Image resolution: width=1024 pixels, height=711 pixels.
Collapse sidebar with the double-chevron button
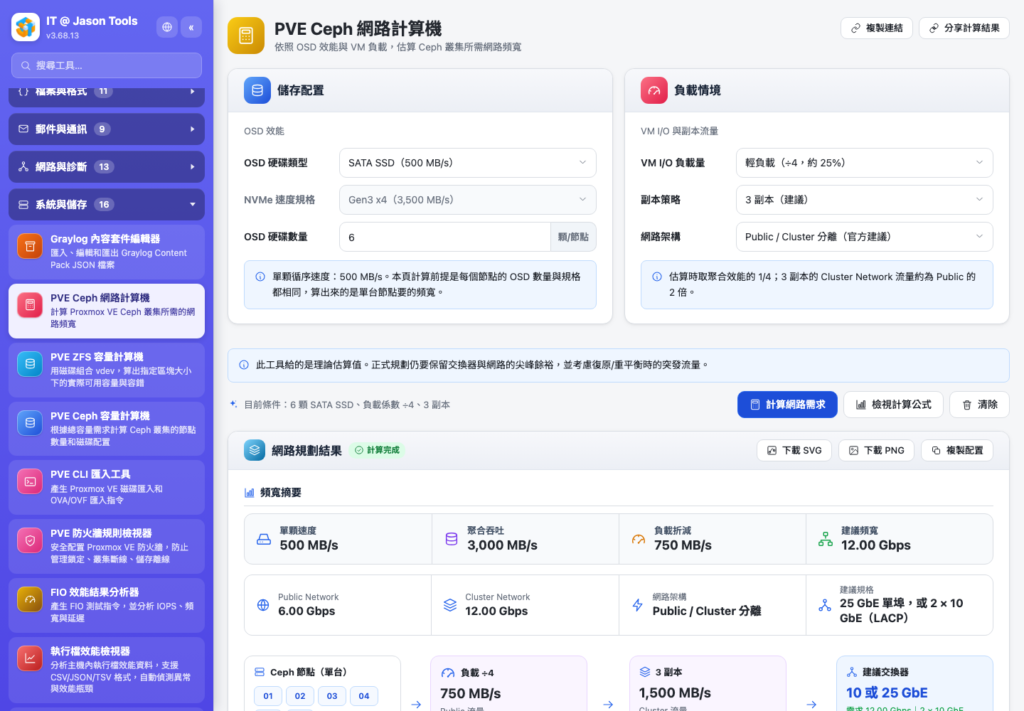click(x=191, y=27)
